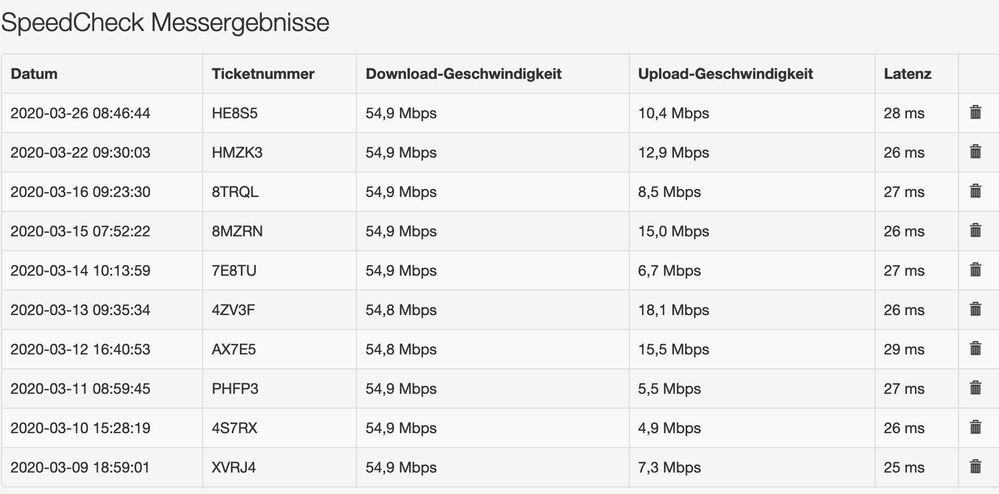The width and height of the screenshot is (999, 494).
Task: Delete the 4ZV3F speed test entry
Action: 975,309
